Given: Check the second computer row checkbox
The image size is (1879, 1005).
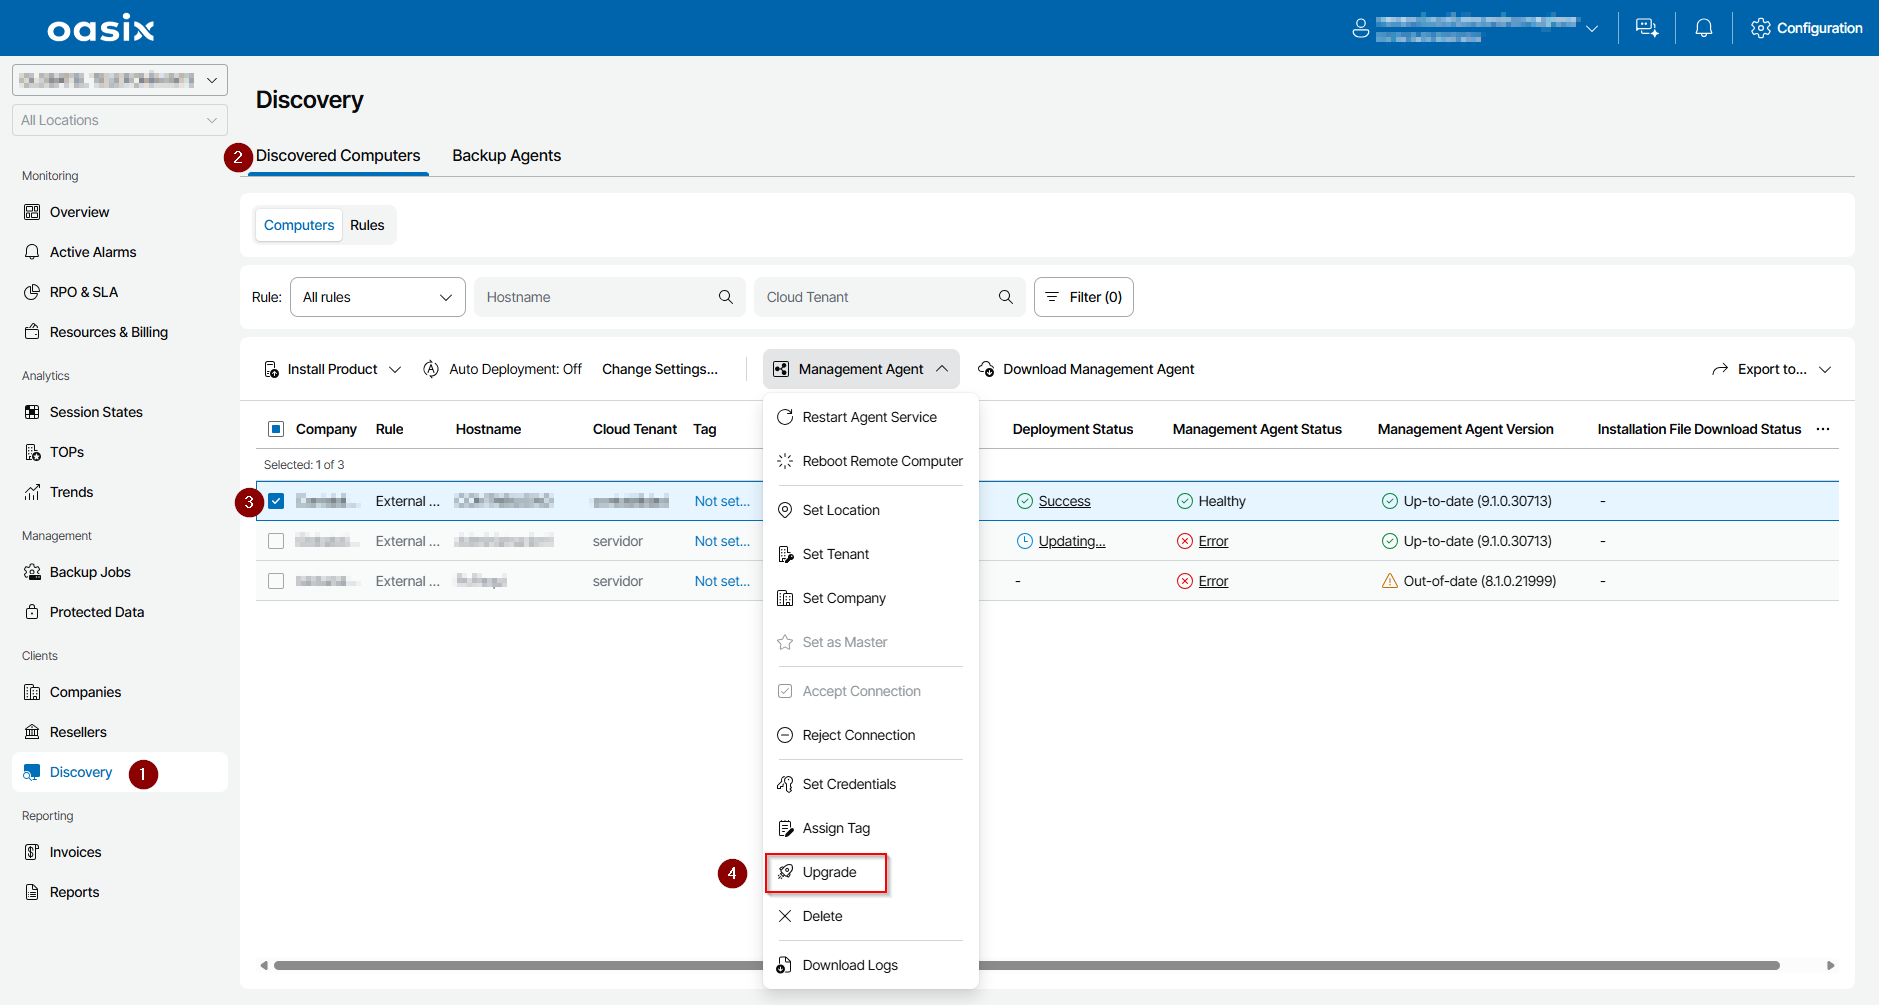Looking at the screenshot, I should point(276,541).
